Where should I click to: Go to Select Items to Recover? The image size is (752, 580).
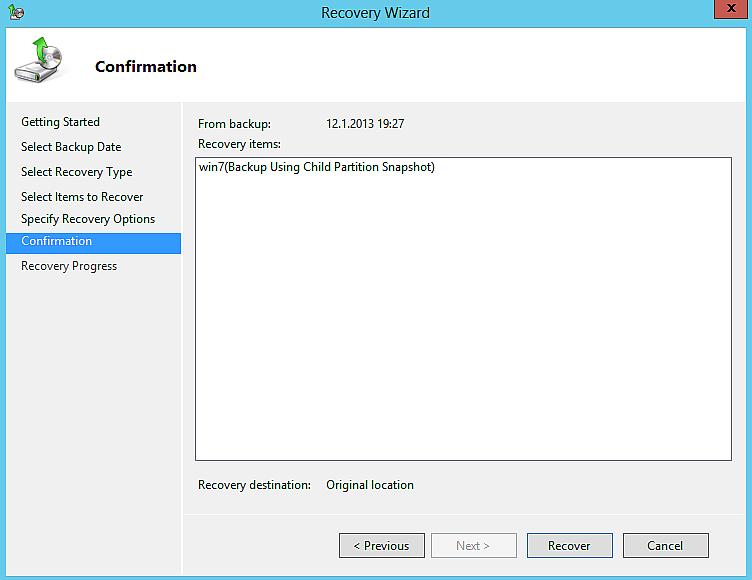click(x=82, y=197)
